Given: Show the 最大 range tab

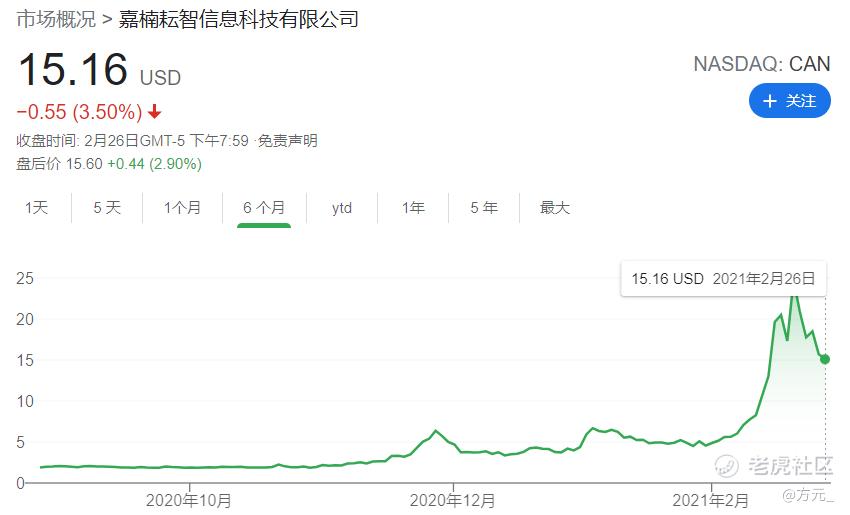Looking at the screenshot, I should pyautogui.click(x=555, y=208).
